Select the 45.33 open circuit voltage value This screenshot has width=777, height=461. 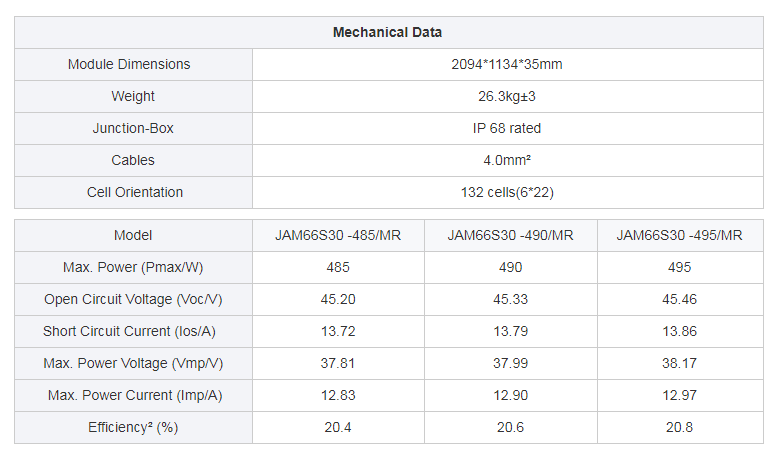point(511,299)
